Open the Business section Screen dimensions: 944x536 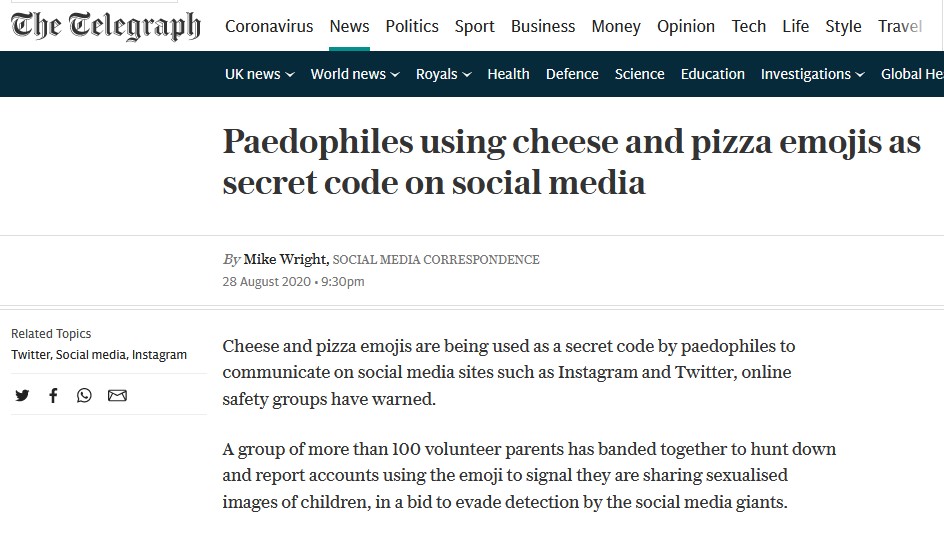click(x=543, y=27)
